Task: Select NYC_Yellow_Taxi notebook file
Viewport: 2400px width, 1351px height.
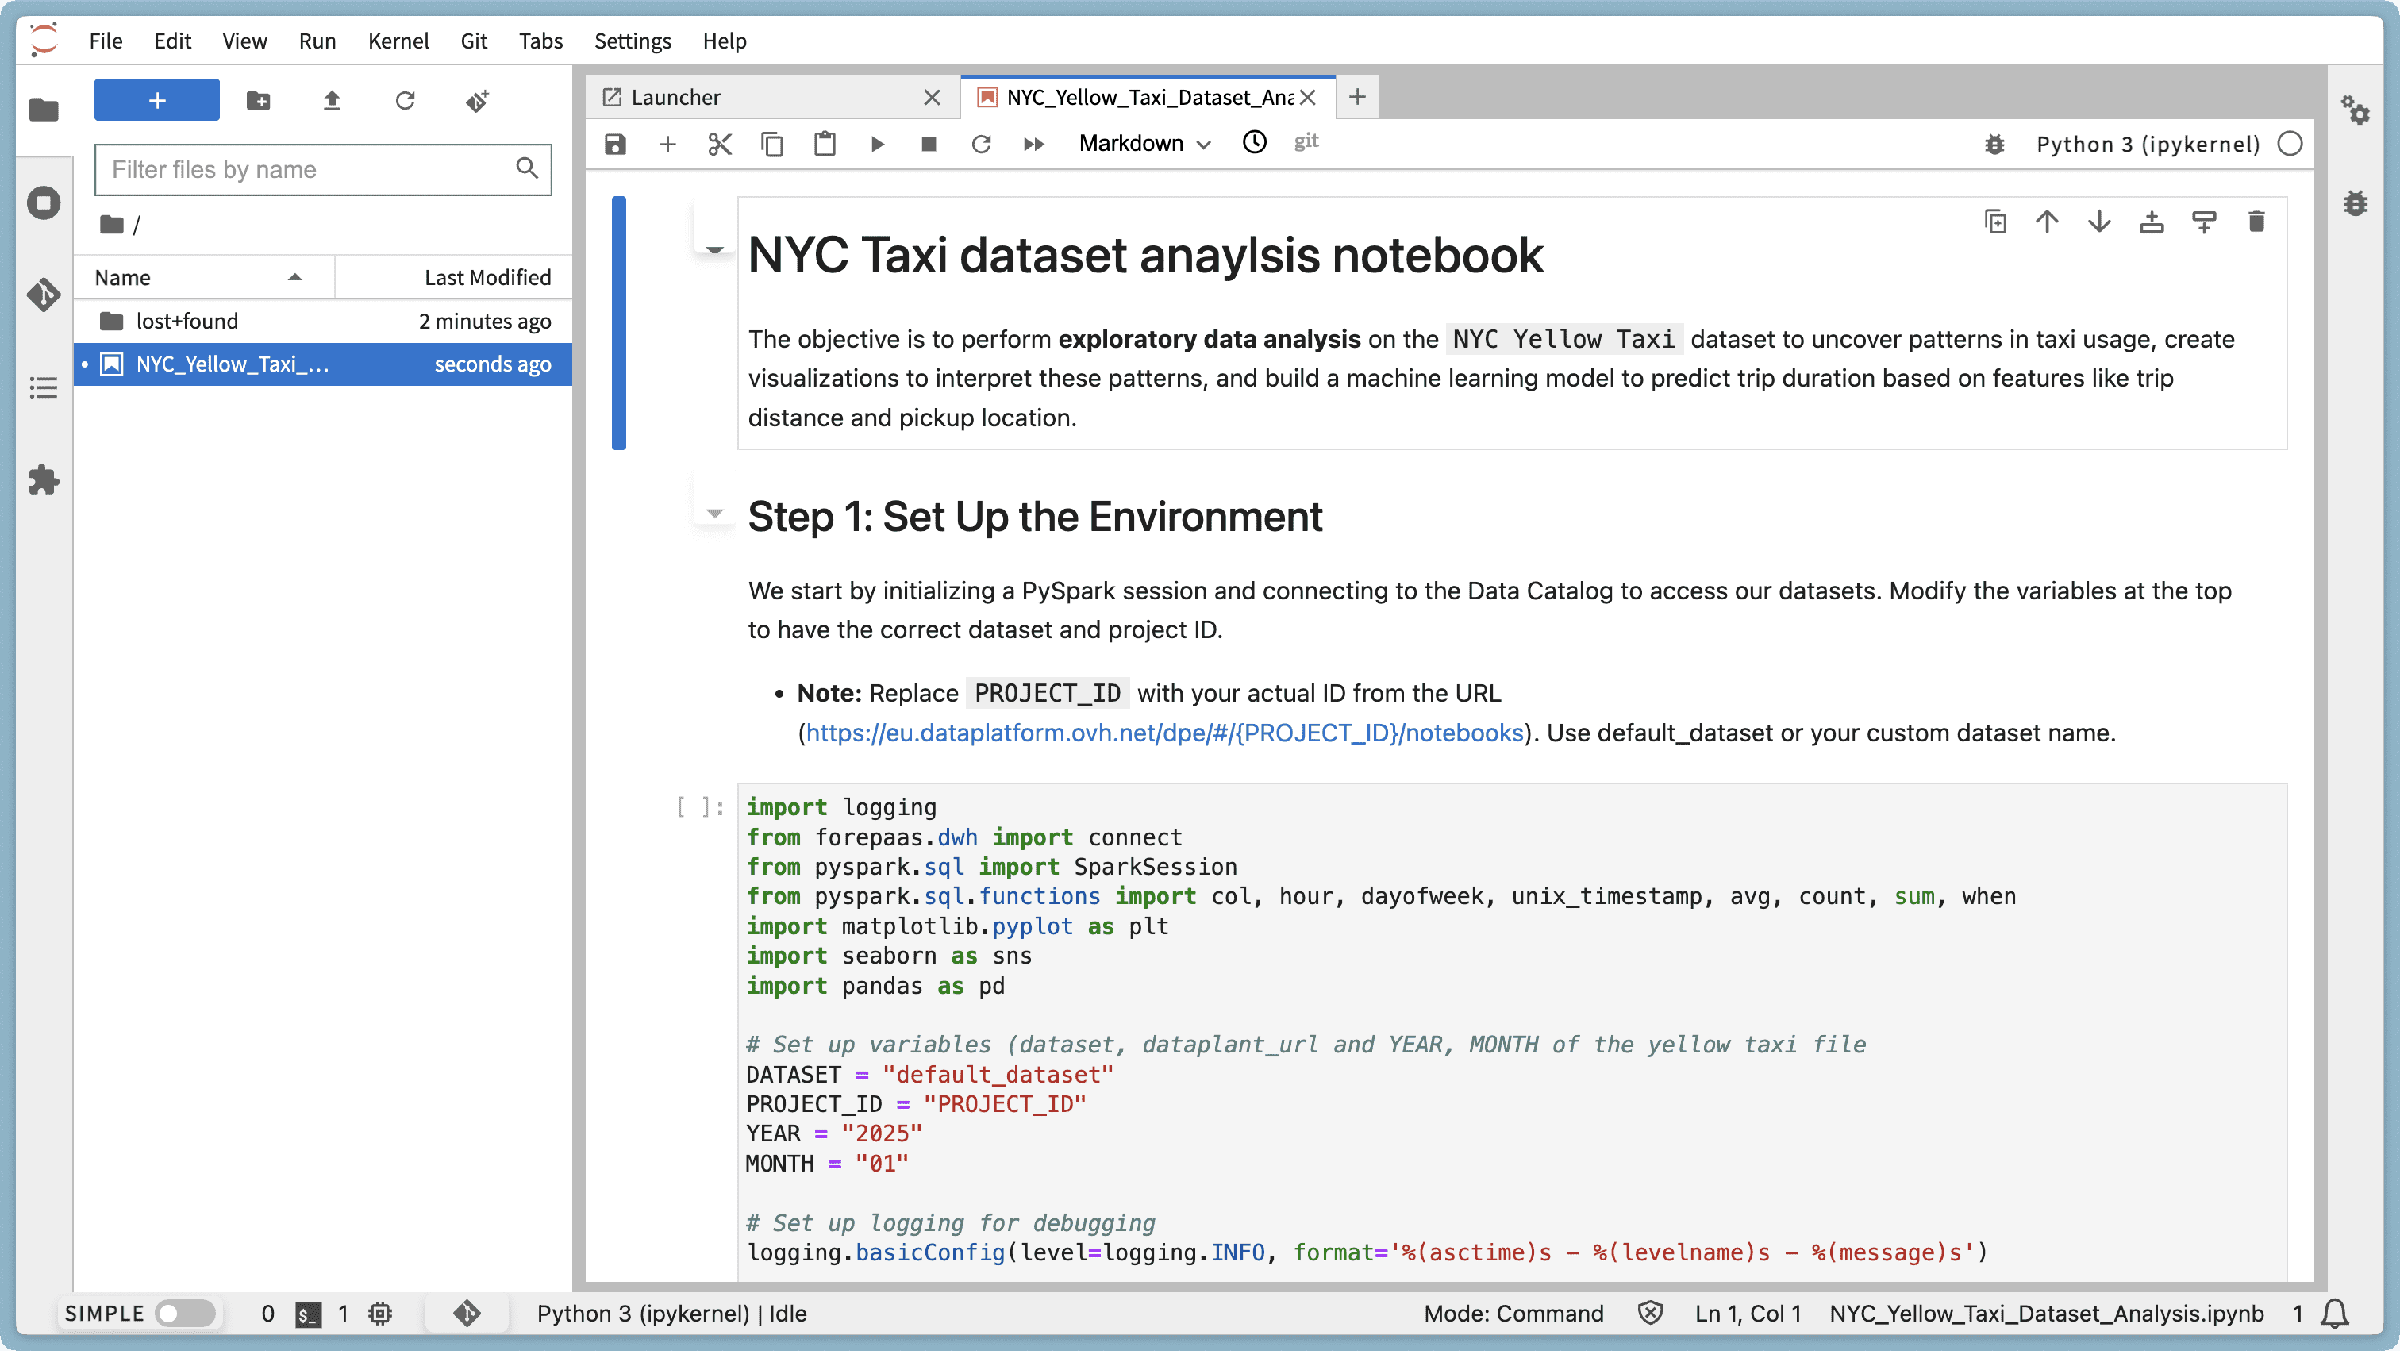Action: 323,364
